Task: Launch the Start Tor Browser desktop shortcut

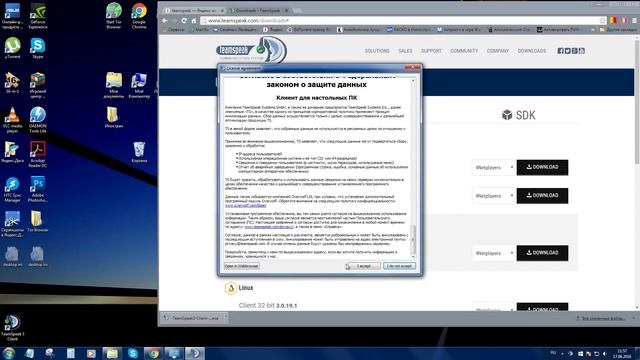Action: click(114, 16)
